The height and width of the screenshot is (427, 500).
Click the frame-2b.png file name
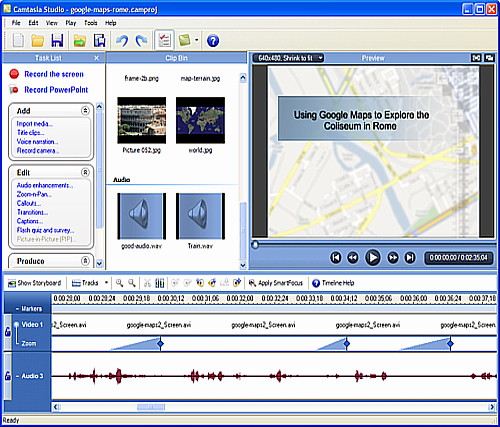tap(141, 79)
